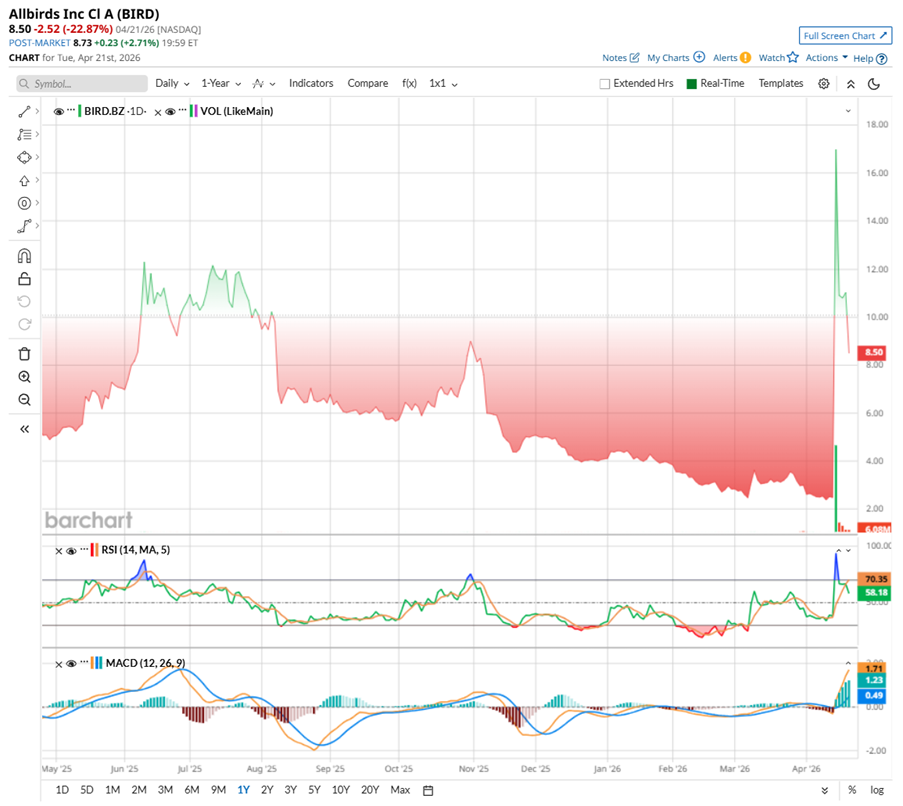Zoom in on the chart
The width and height of the screenshot is (903, 806).
pyautogui.click(x=24, y=377)
